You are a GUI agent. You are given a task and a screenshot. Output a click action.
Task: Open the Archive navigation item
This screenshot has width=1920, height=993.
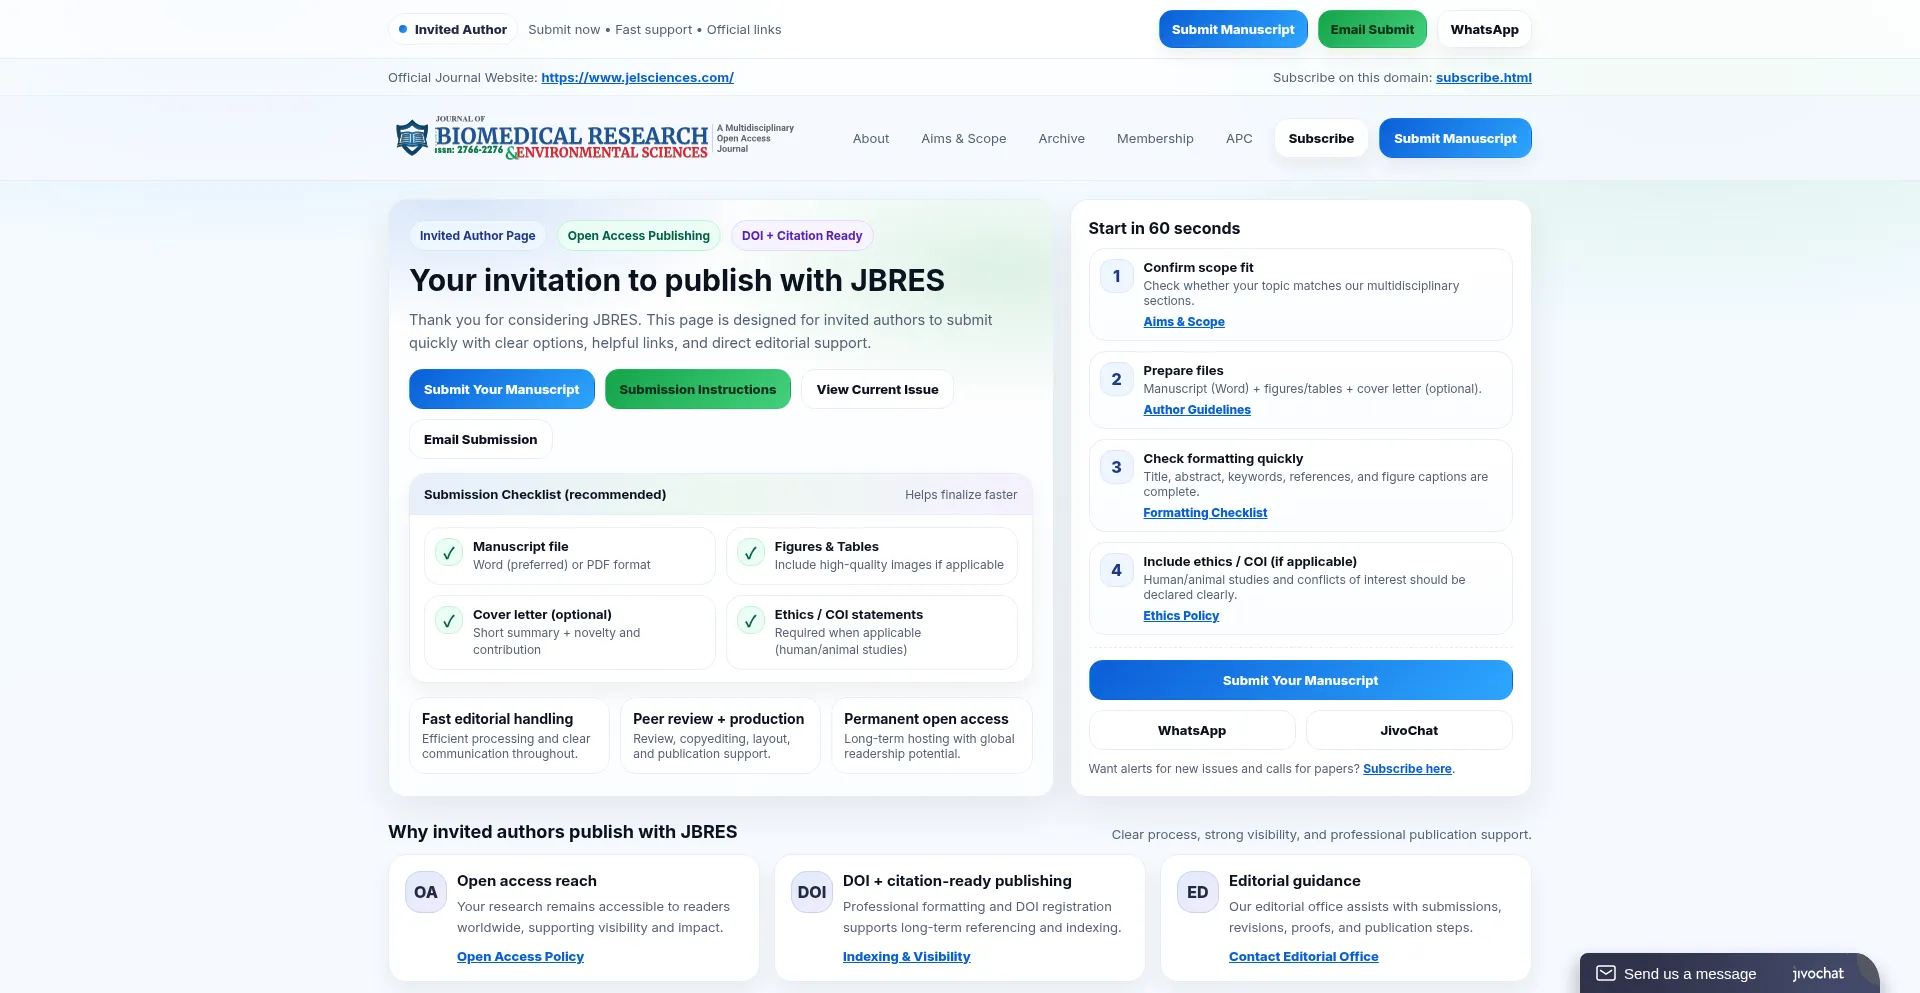coord(1062,138)
